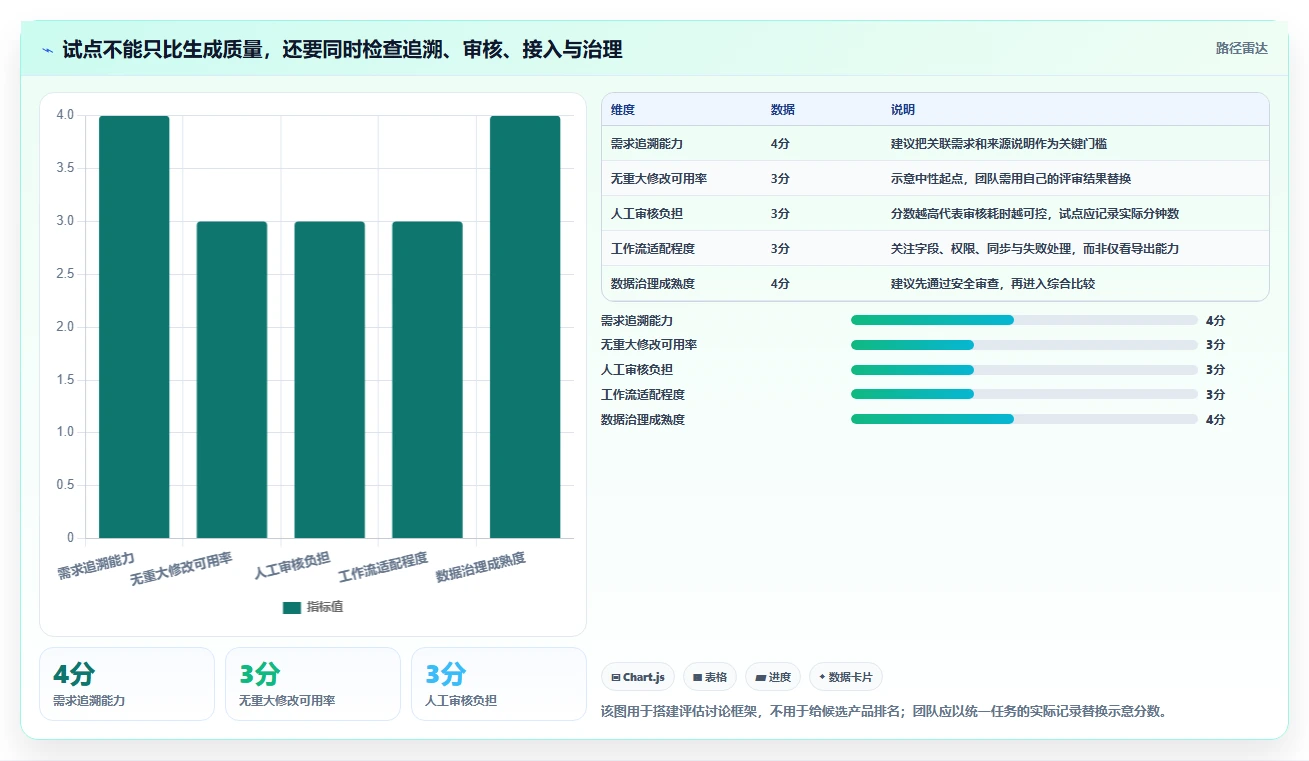Select the 无重大修改可用率 cell in the table
1309x761 pixels.
point(659,179)
